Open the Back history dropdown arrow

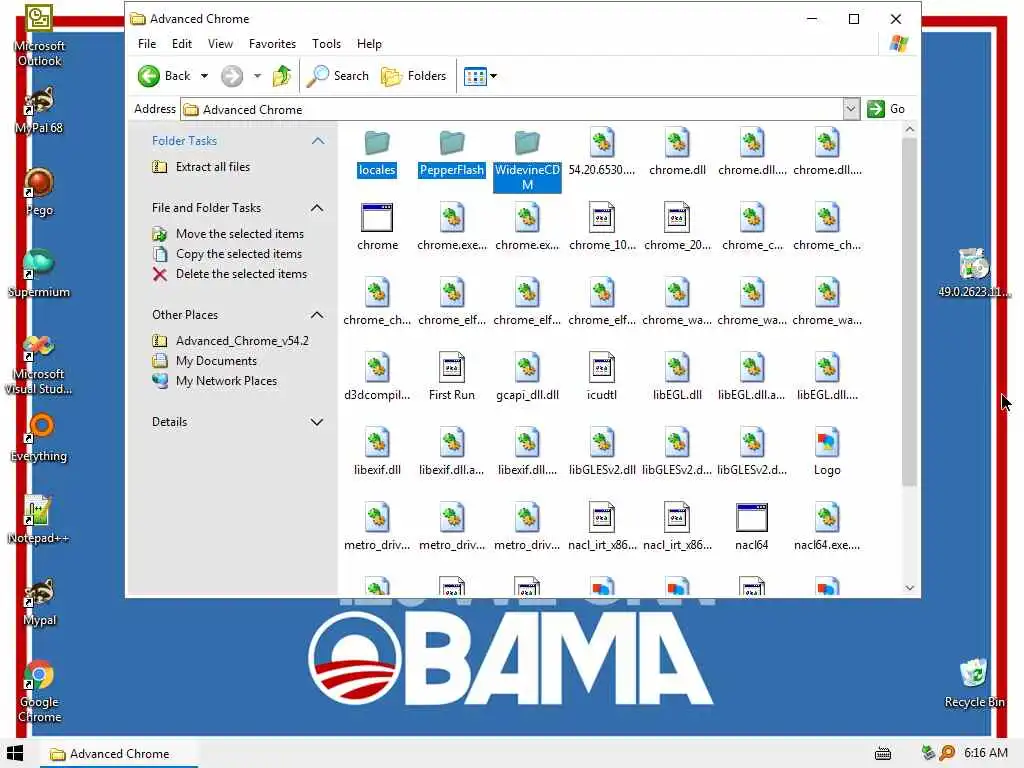pyautogui.click(x=204, y=76)
